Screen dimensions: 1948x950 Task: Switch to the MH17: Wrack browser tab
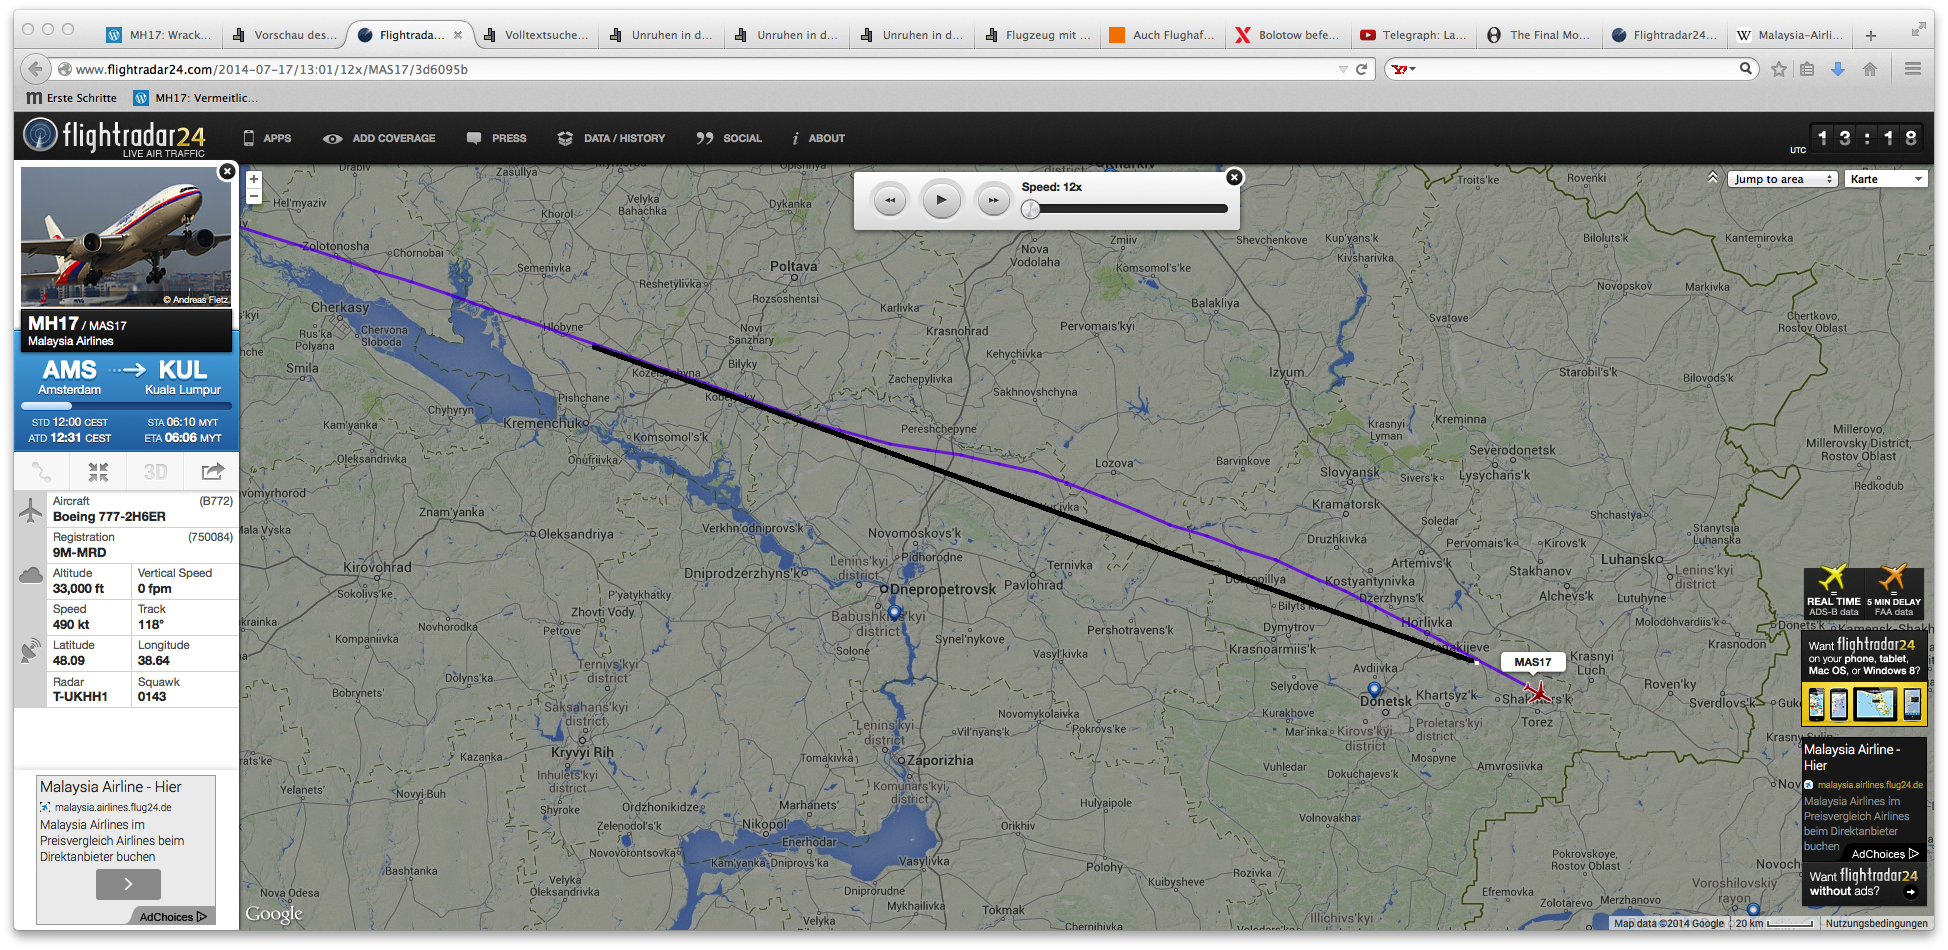point(160,35)
